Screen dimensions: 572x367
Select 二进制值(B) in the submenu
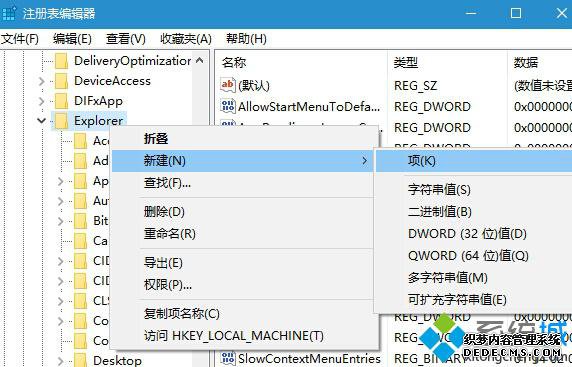(x=474, y=212)
